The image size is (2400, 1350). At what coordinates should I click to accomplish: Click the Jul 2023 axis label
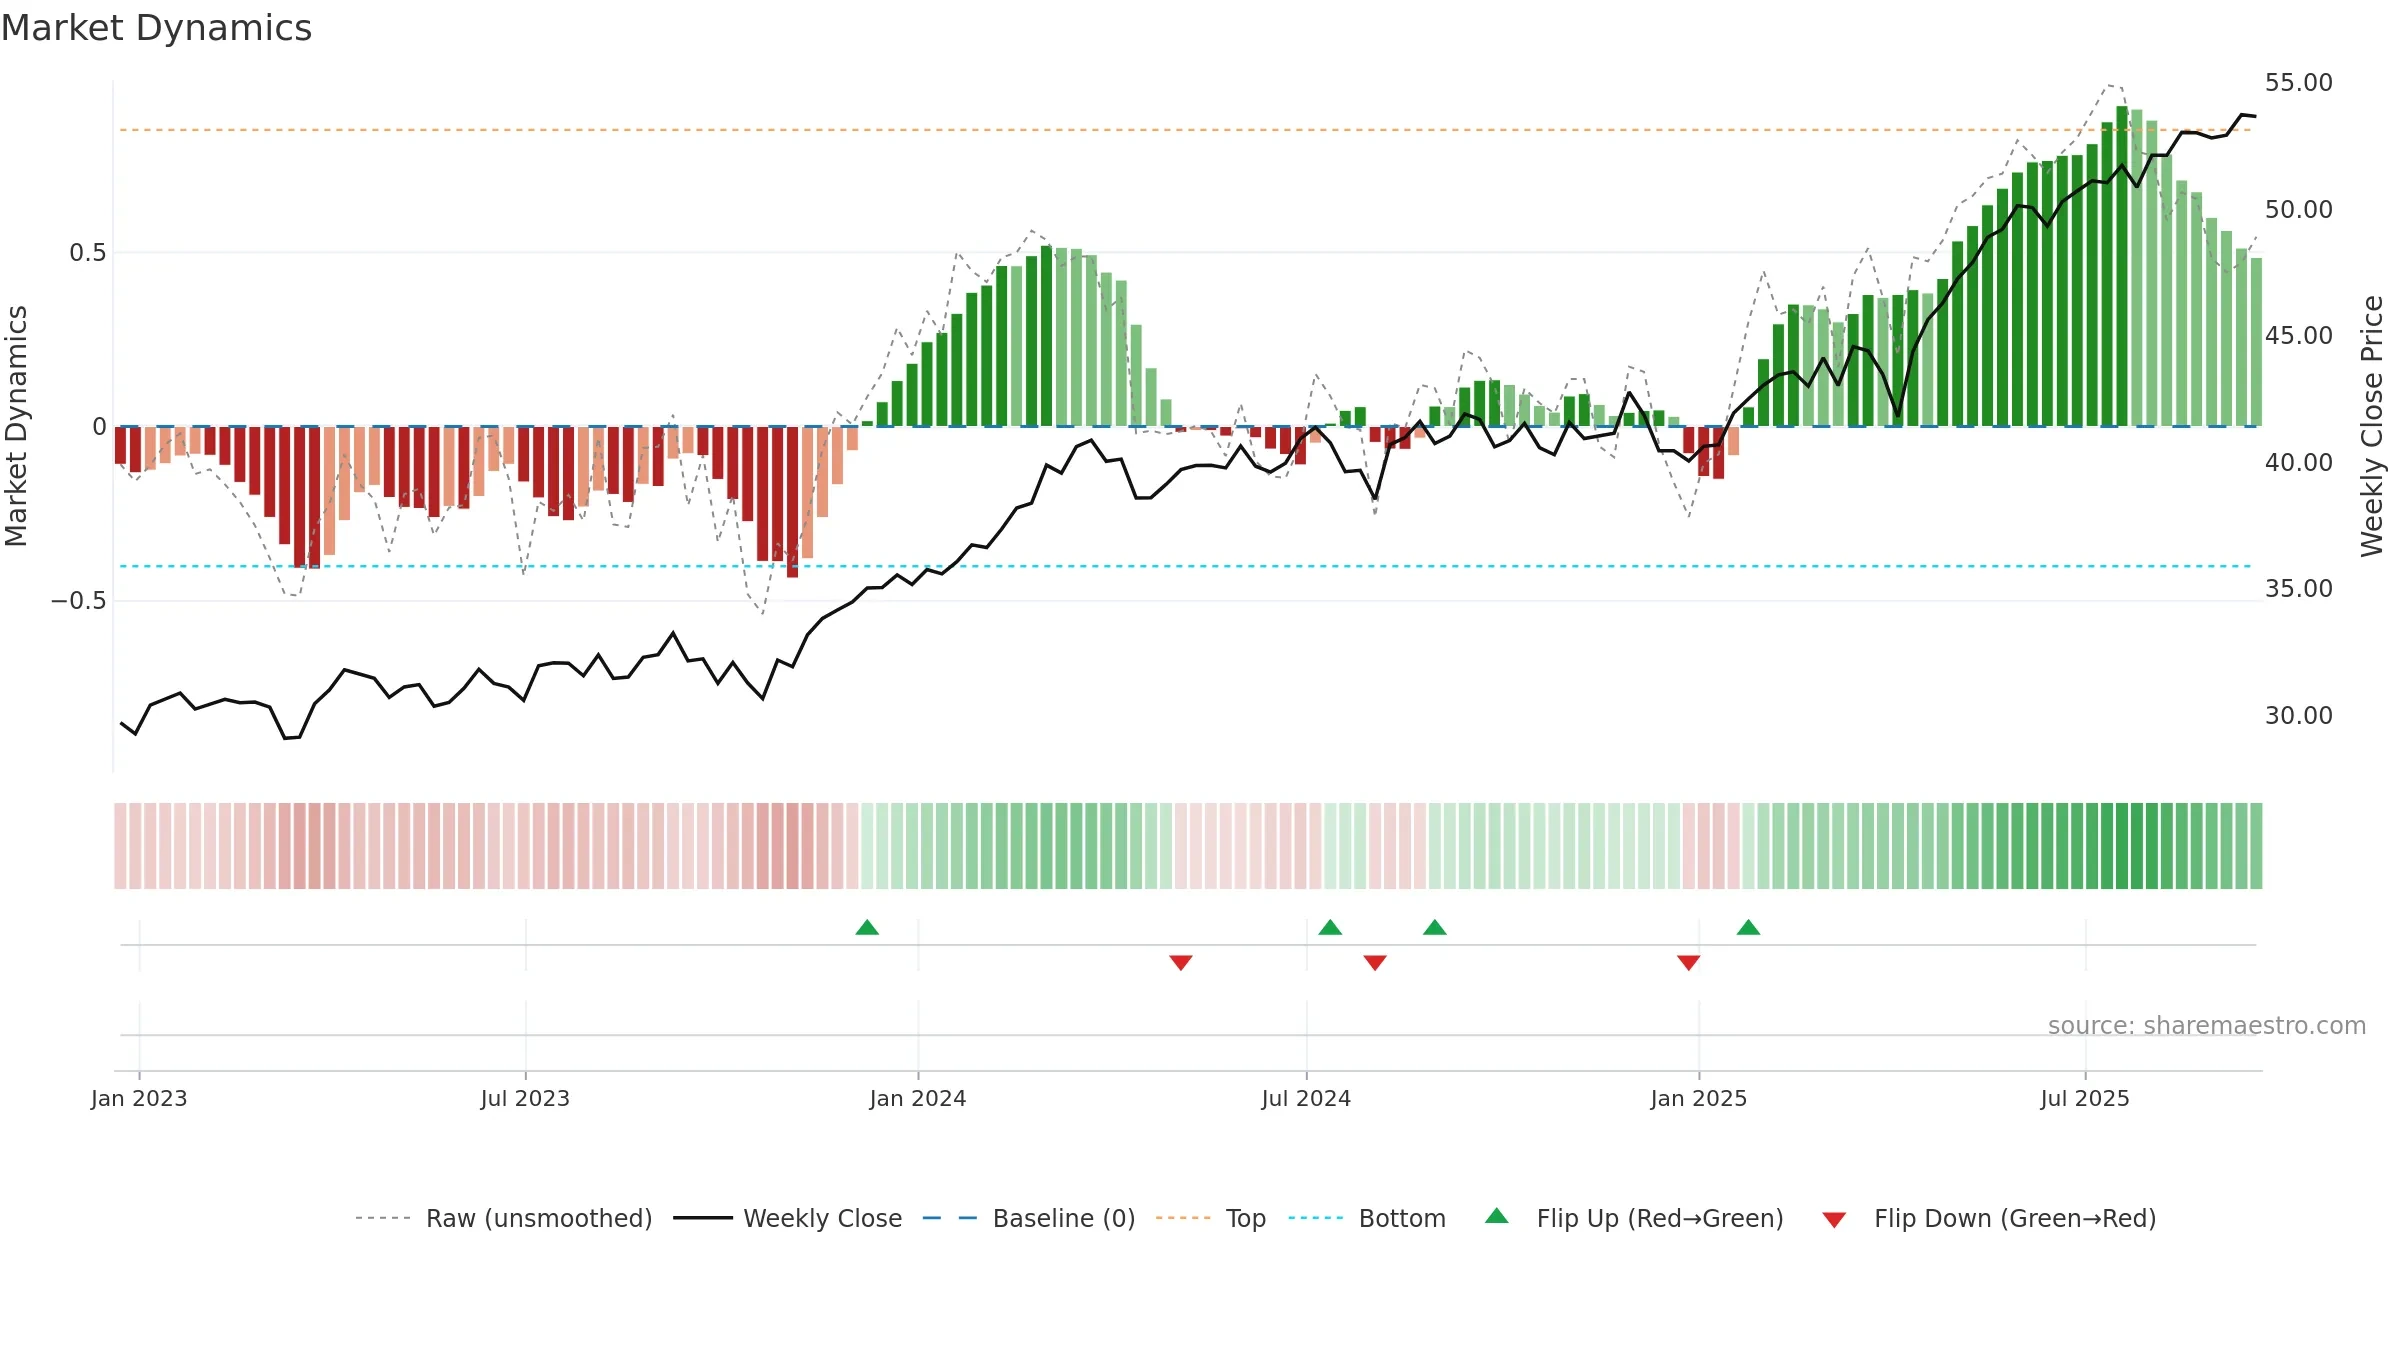(525, 1098)
